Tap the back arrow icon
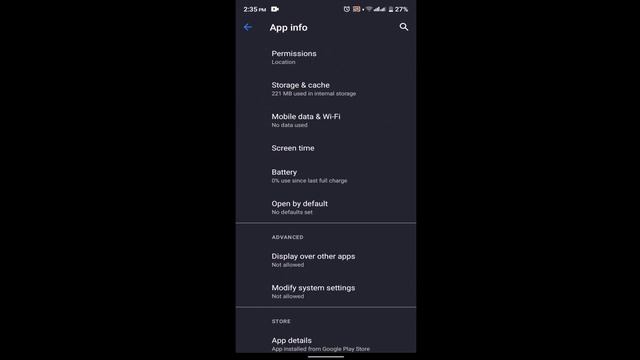 [x=248, y=27]
